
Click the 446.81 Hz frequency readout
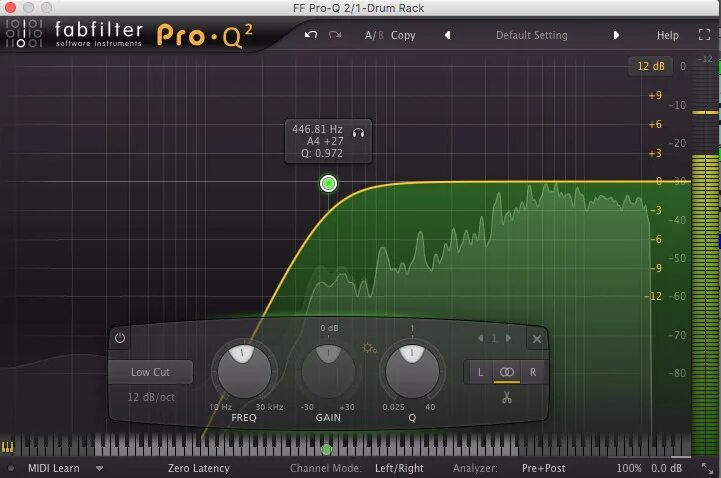(317, 129)
